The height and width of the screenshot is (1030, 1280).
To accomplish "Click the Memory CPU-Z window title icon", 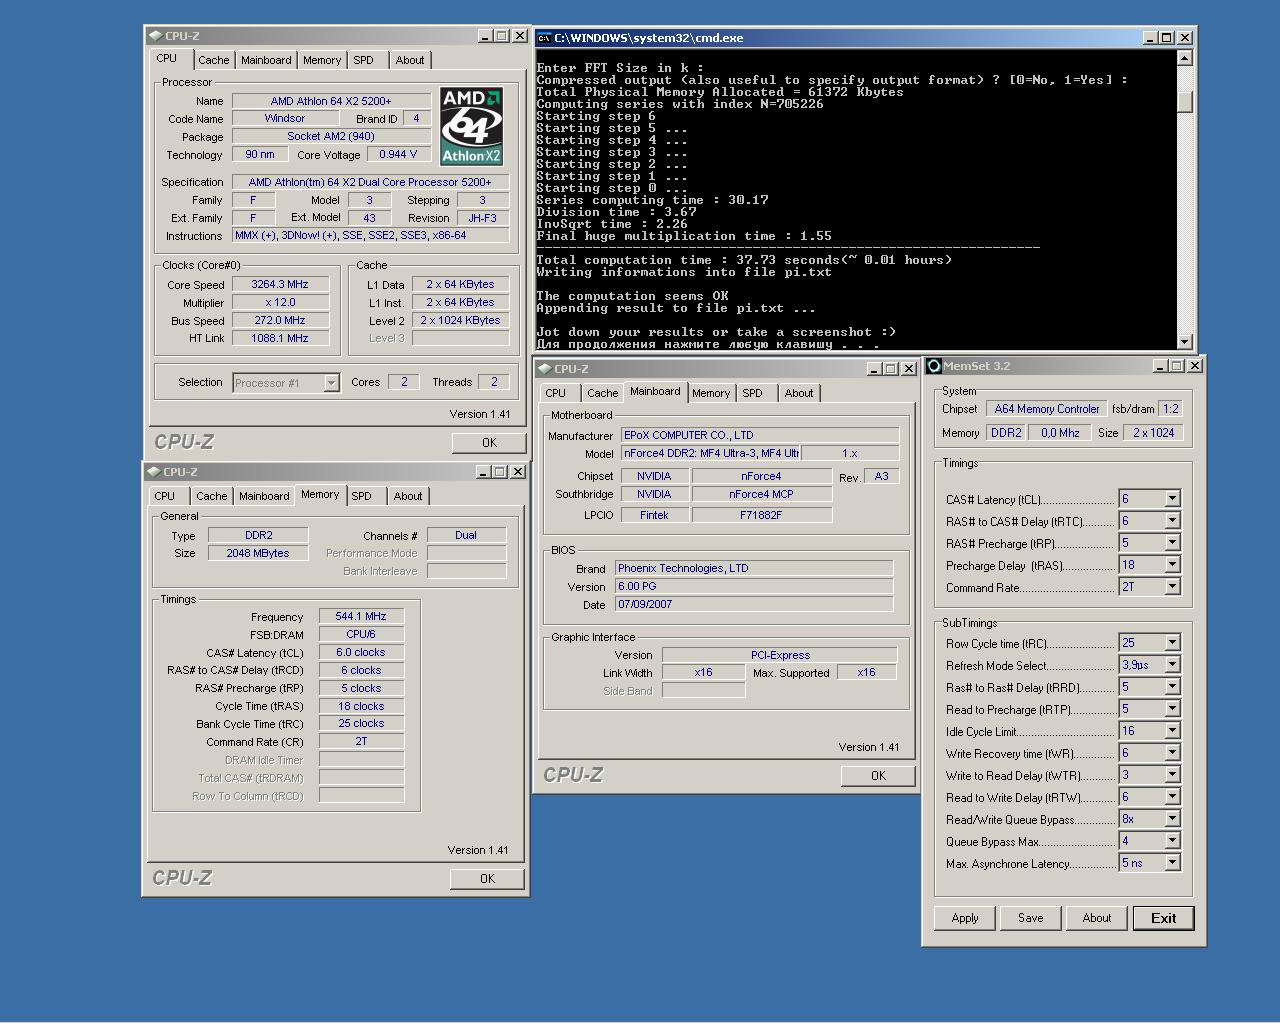I will tap(154, 472).
